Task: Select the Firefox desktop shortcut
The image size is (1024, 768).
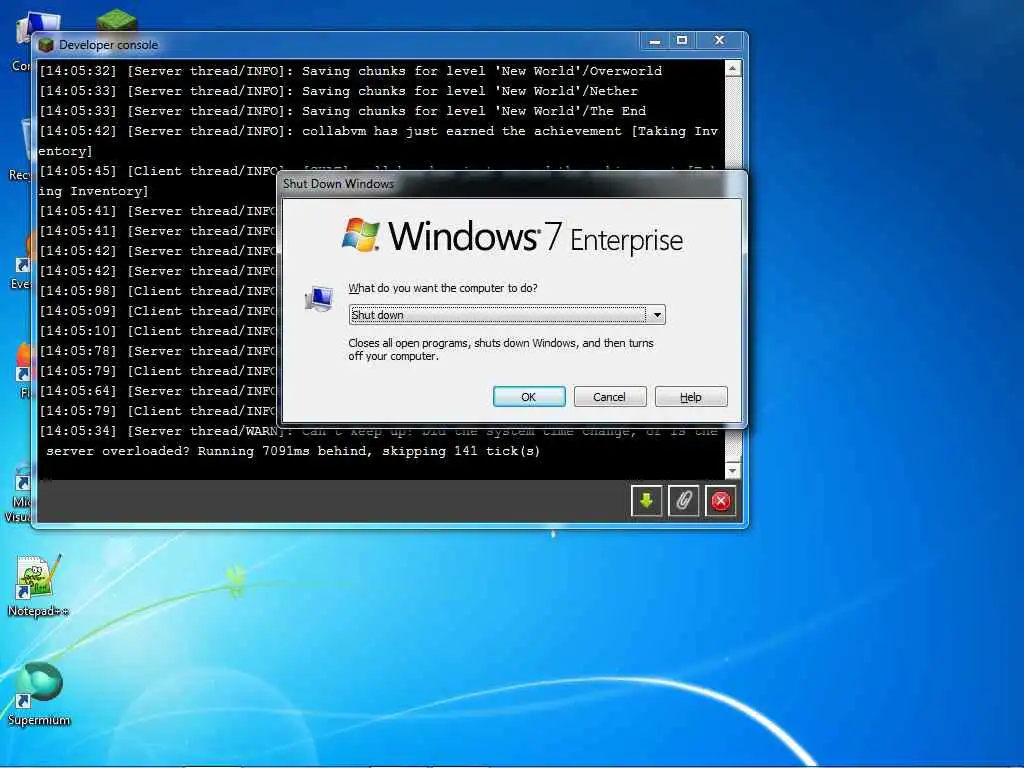Action: tap(24, 370)
